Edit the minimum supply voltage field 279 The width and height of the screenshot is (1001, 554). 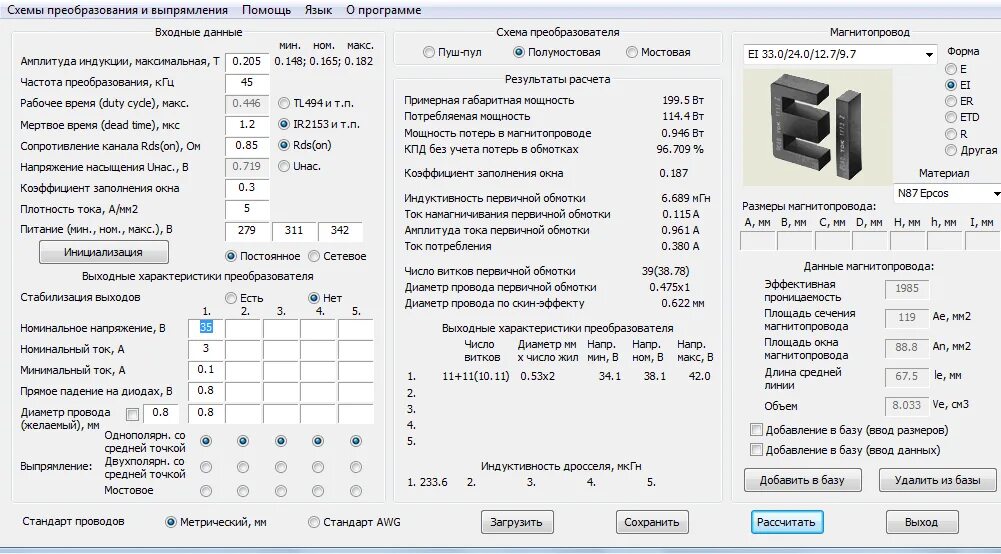tap(247, 230)
